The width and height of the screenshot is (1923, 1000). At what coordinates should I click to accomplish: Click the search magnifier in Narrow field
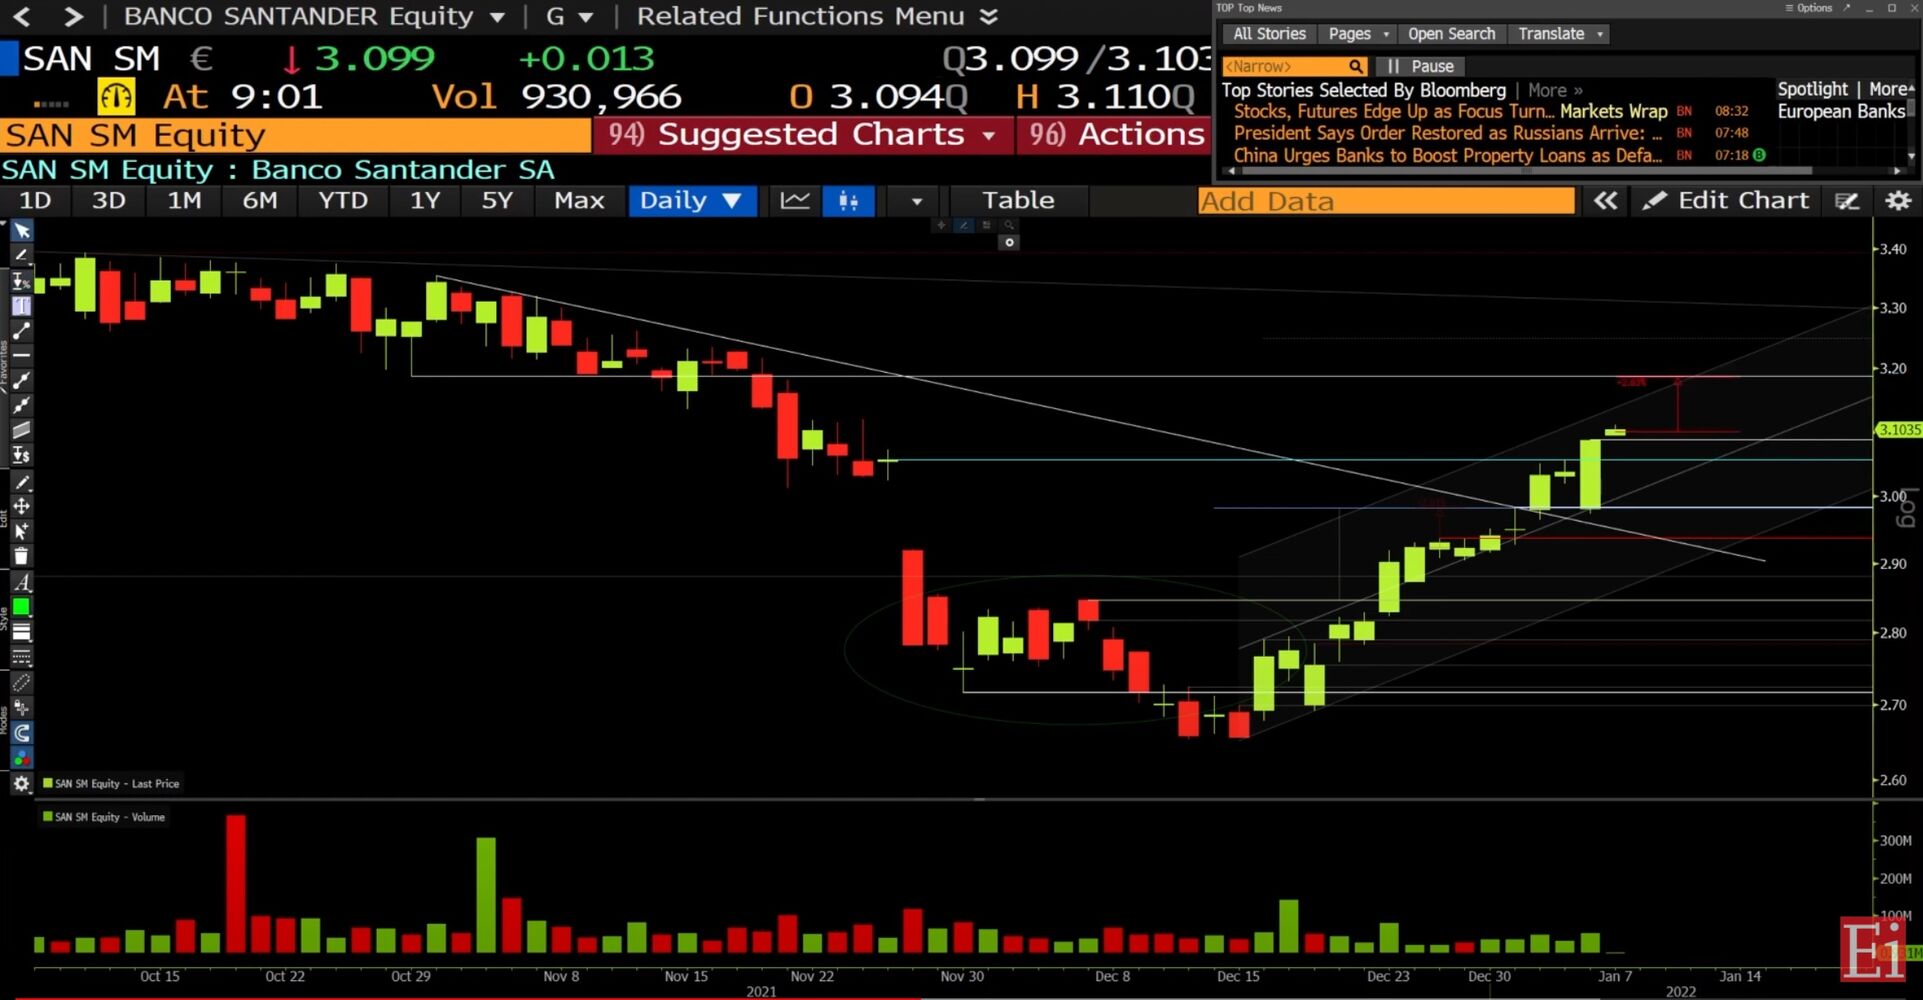(x=1355, y=66)
